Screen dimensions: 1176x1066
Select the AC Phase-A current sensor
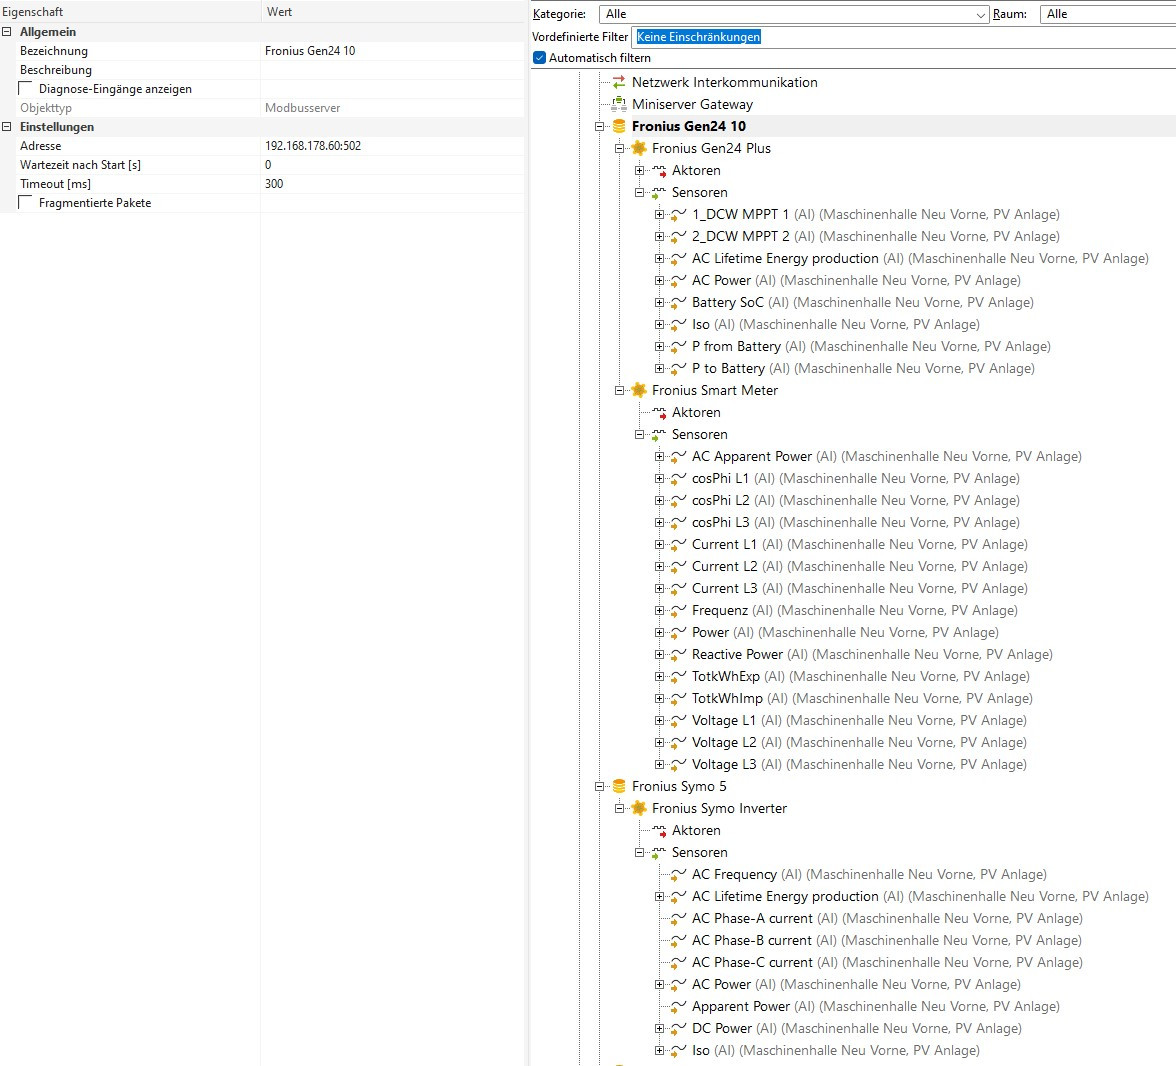coord(886,919)
